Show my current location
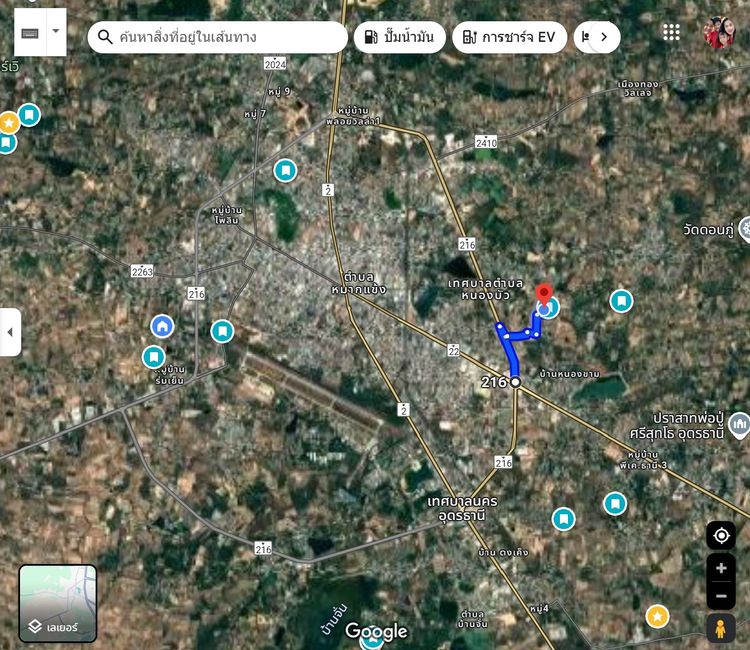 point(720,535)
